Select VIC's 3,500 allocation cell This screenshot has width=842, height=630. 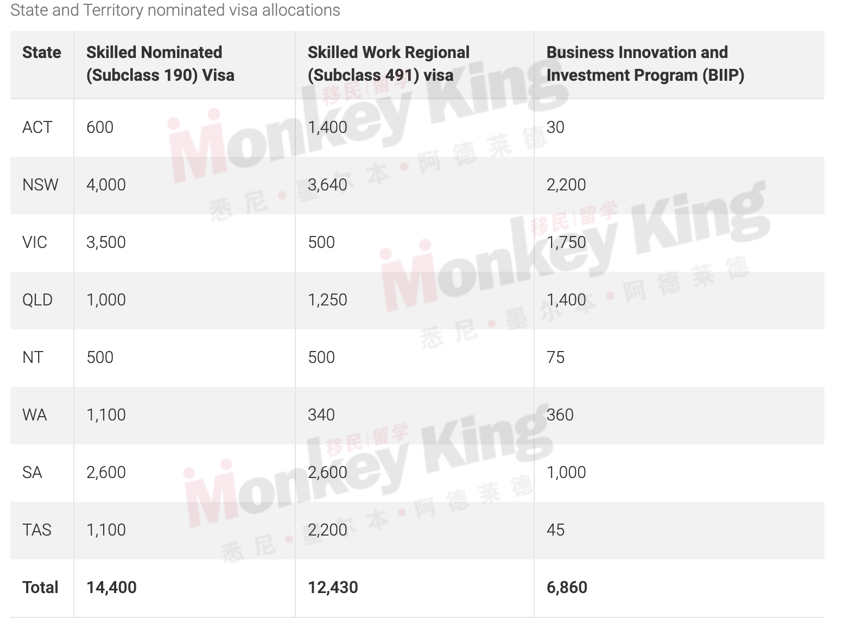tap(106, 242)
